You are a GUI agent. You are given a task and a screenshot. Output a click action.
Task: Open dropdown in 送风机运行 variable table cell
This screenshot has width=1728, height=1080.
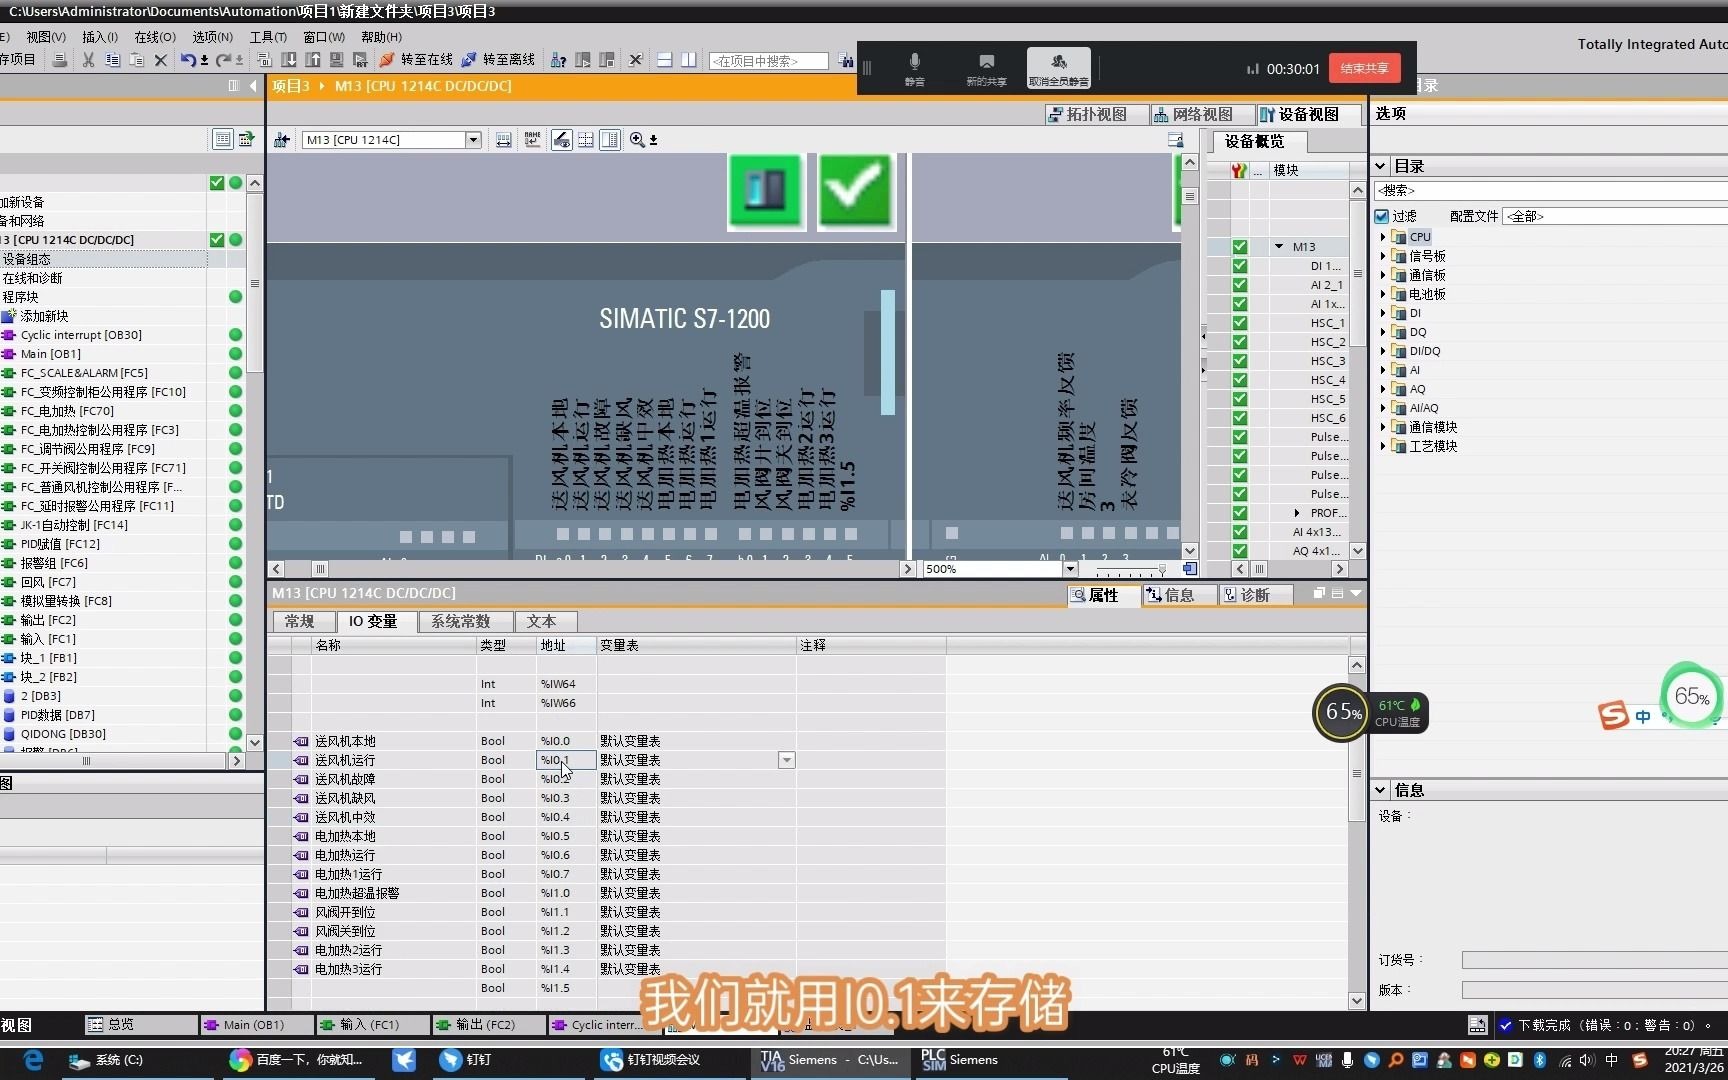787,760
